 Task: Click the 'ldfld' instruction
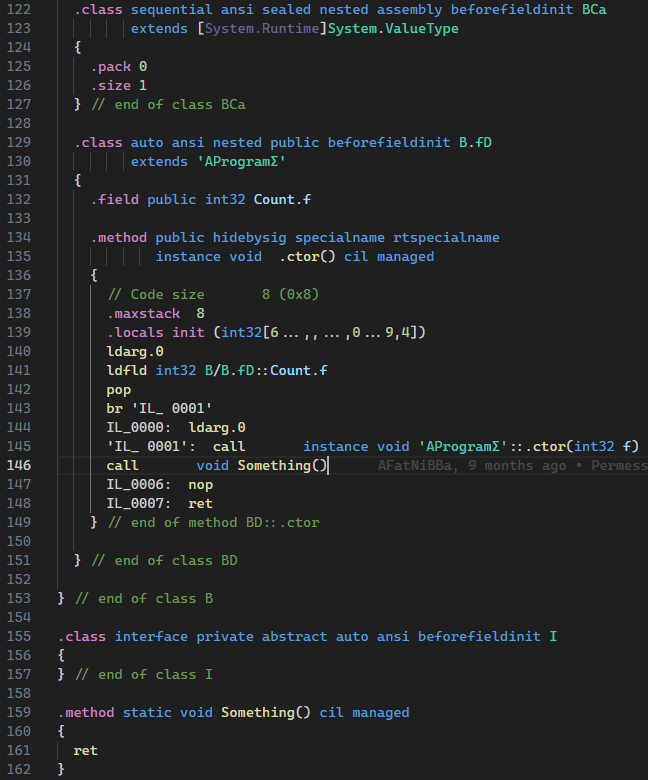click(126, 371)
